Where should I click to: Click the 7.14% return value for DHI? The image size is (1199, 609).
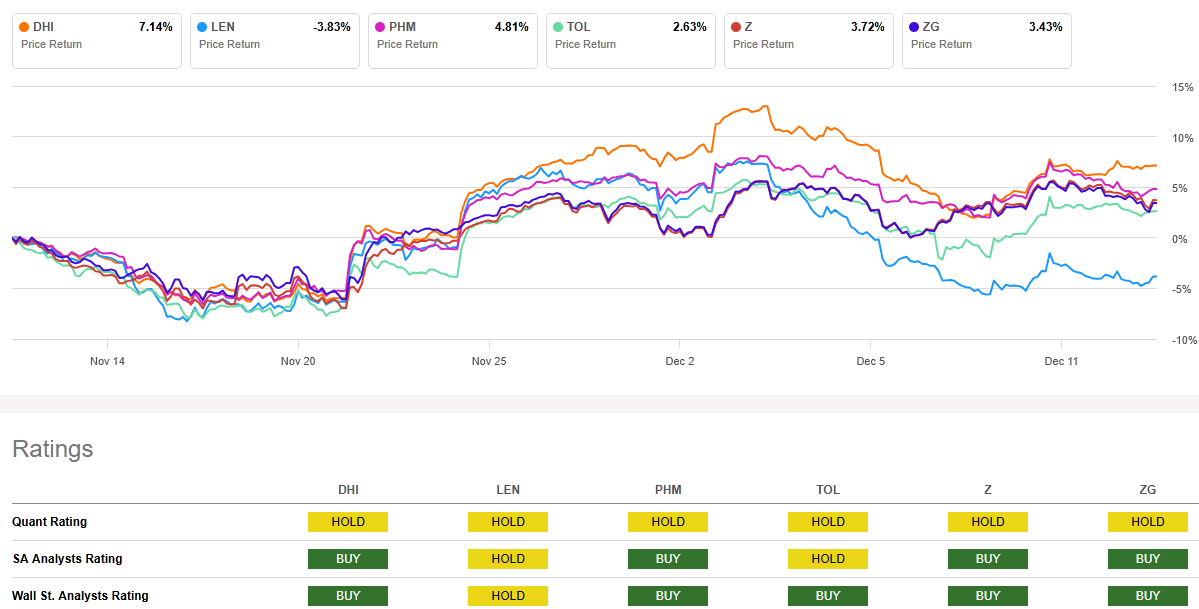click(156, 27)
